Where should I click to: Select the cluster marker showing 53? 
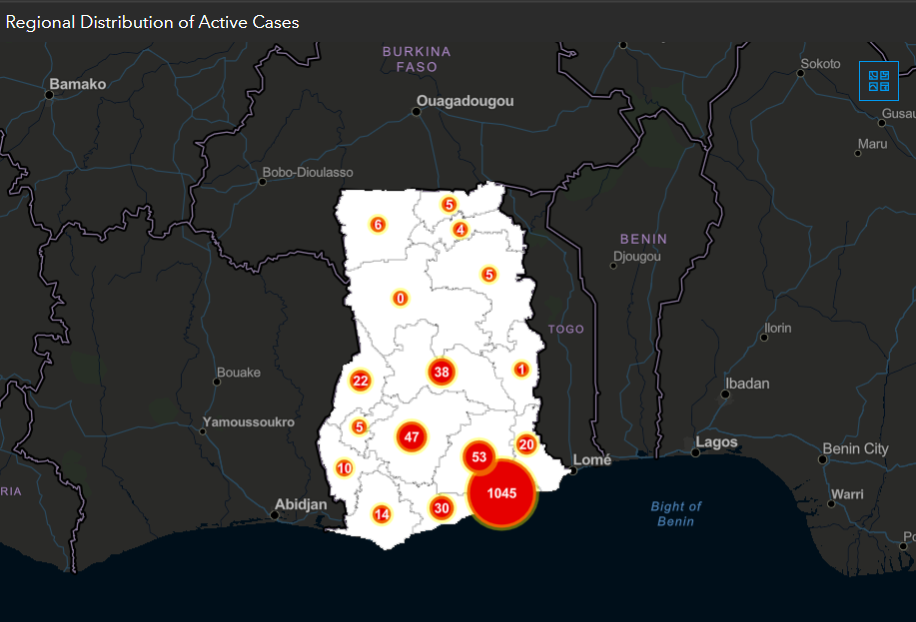tap(480, 457)
